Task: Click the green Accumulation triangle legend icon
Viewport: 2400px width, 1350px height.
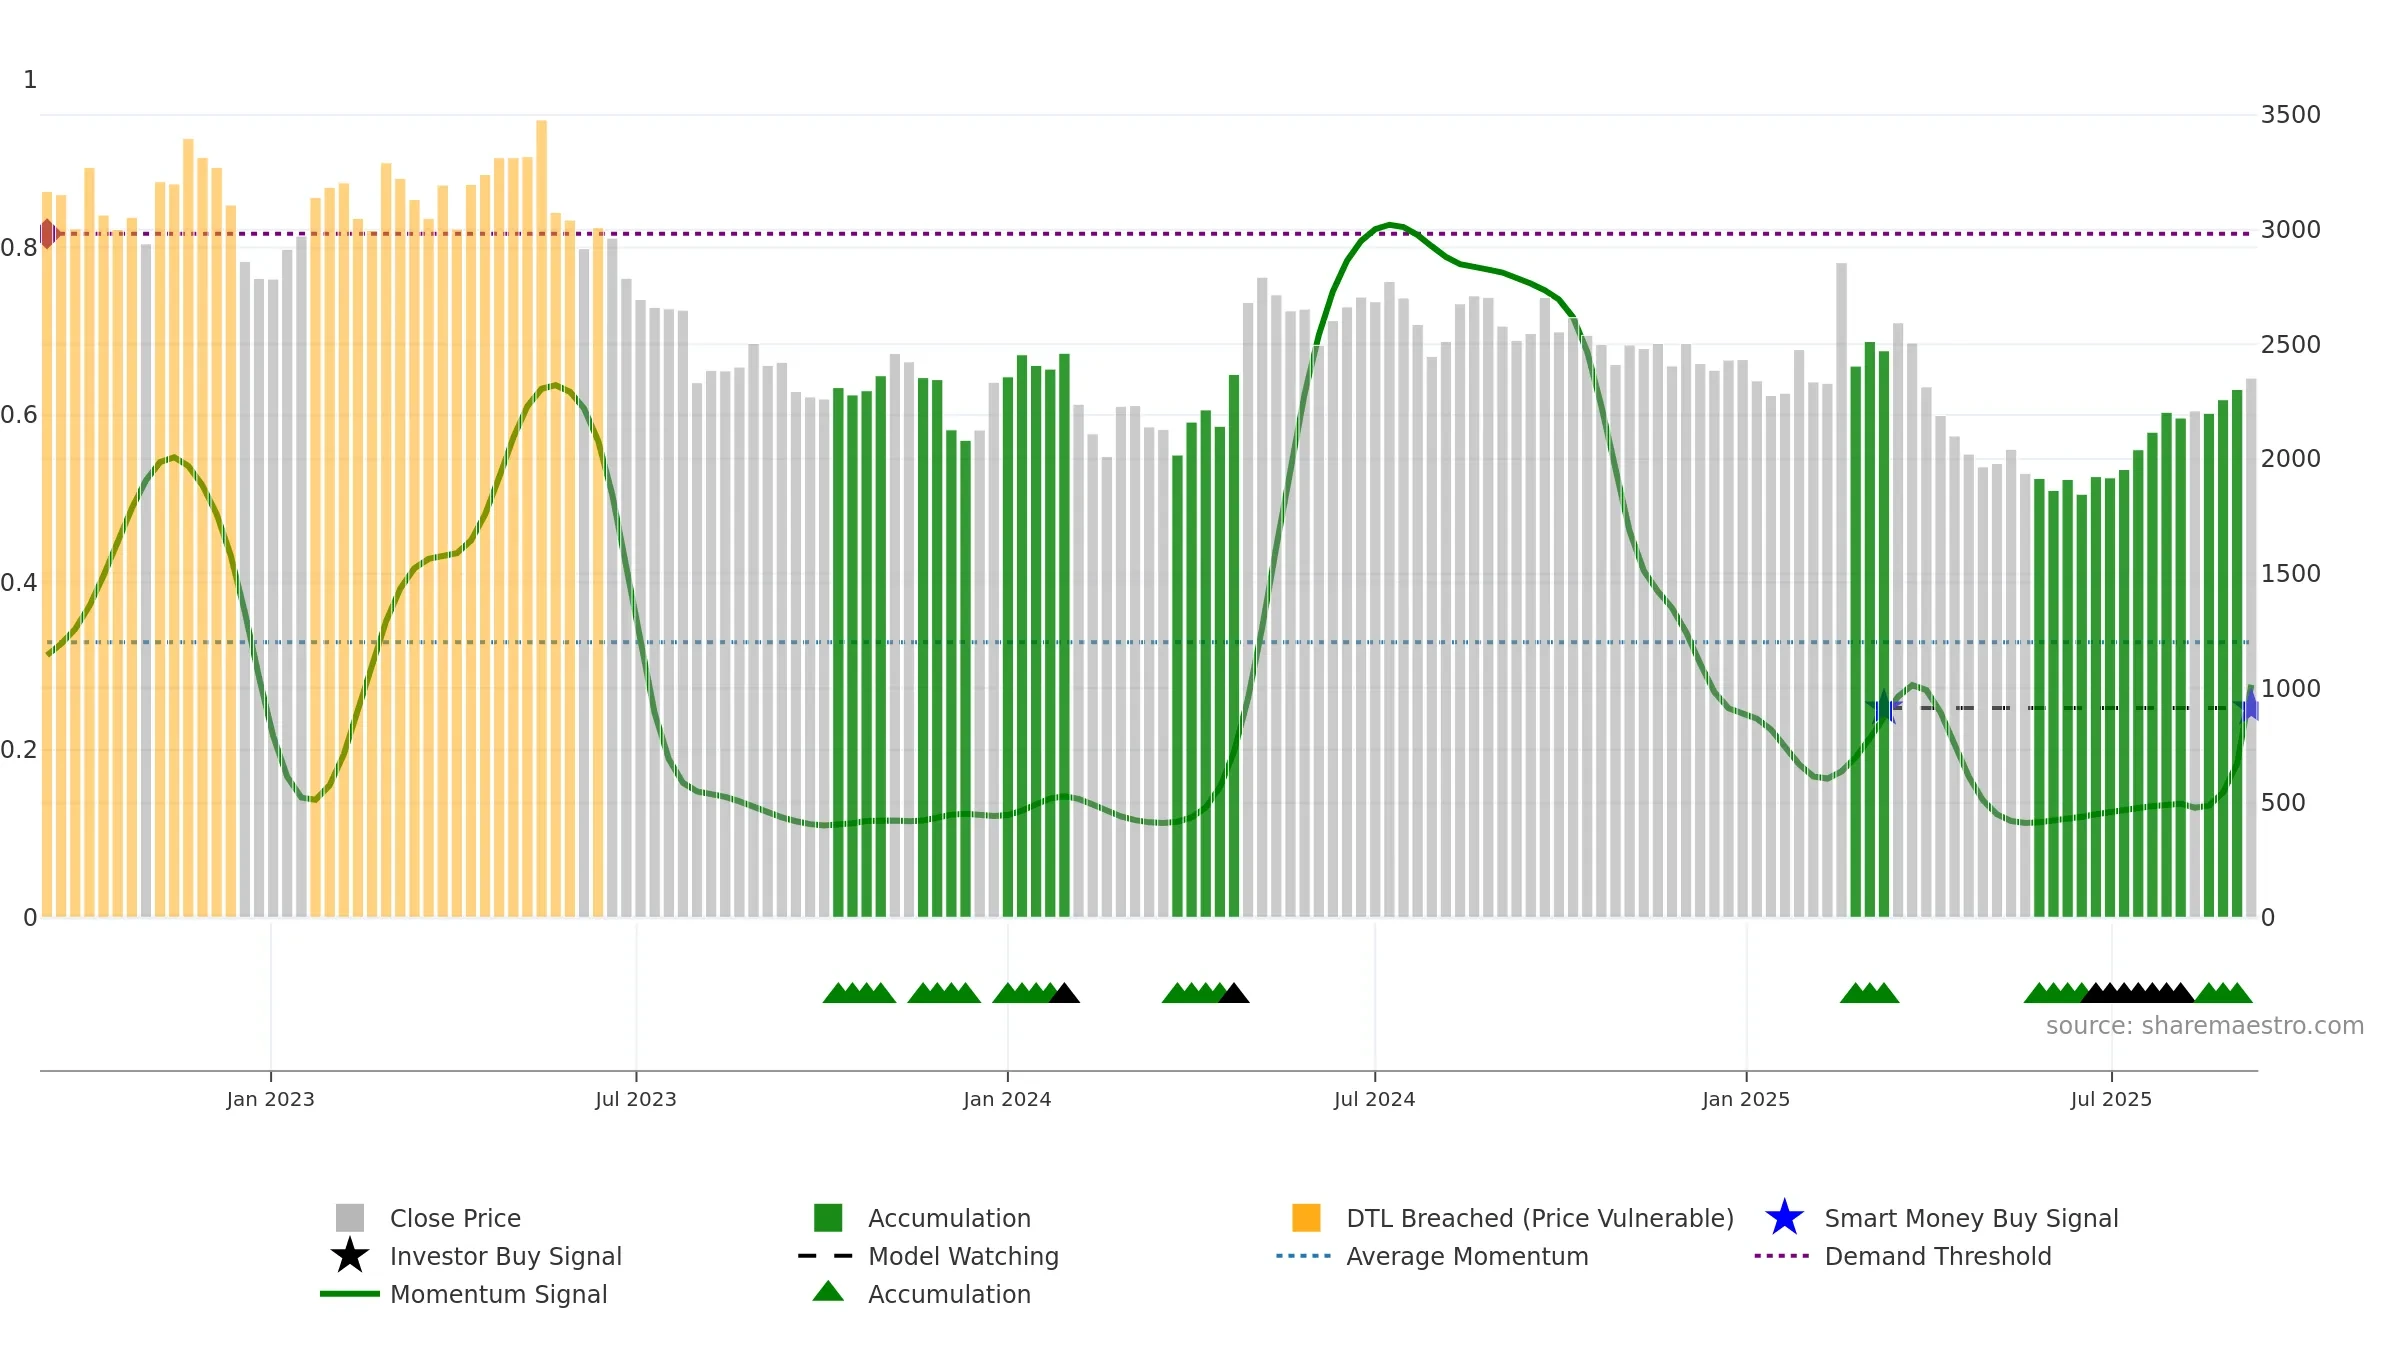Action: (x=828, y=1292)
